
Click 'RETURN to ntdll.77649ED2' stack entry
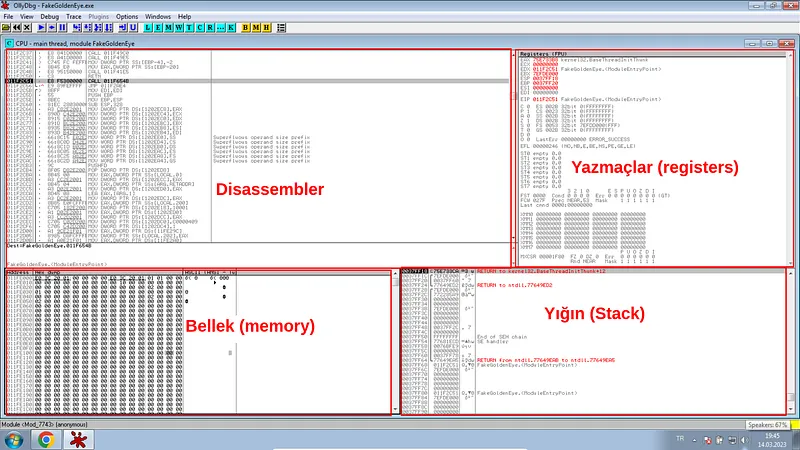(x=514, y=285)
